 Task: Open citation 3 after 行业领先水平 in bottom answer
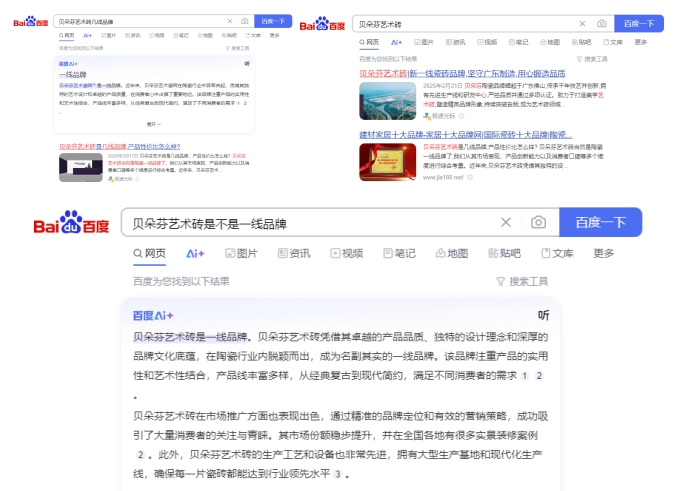coord(338,474)
